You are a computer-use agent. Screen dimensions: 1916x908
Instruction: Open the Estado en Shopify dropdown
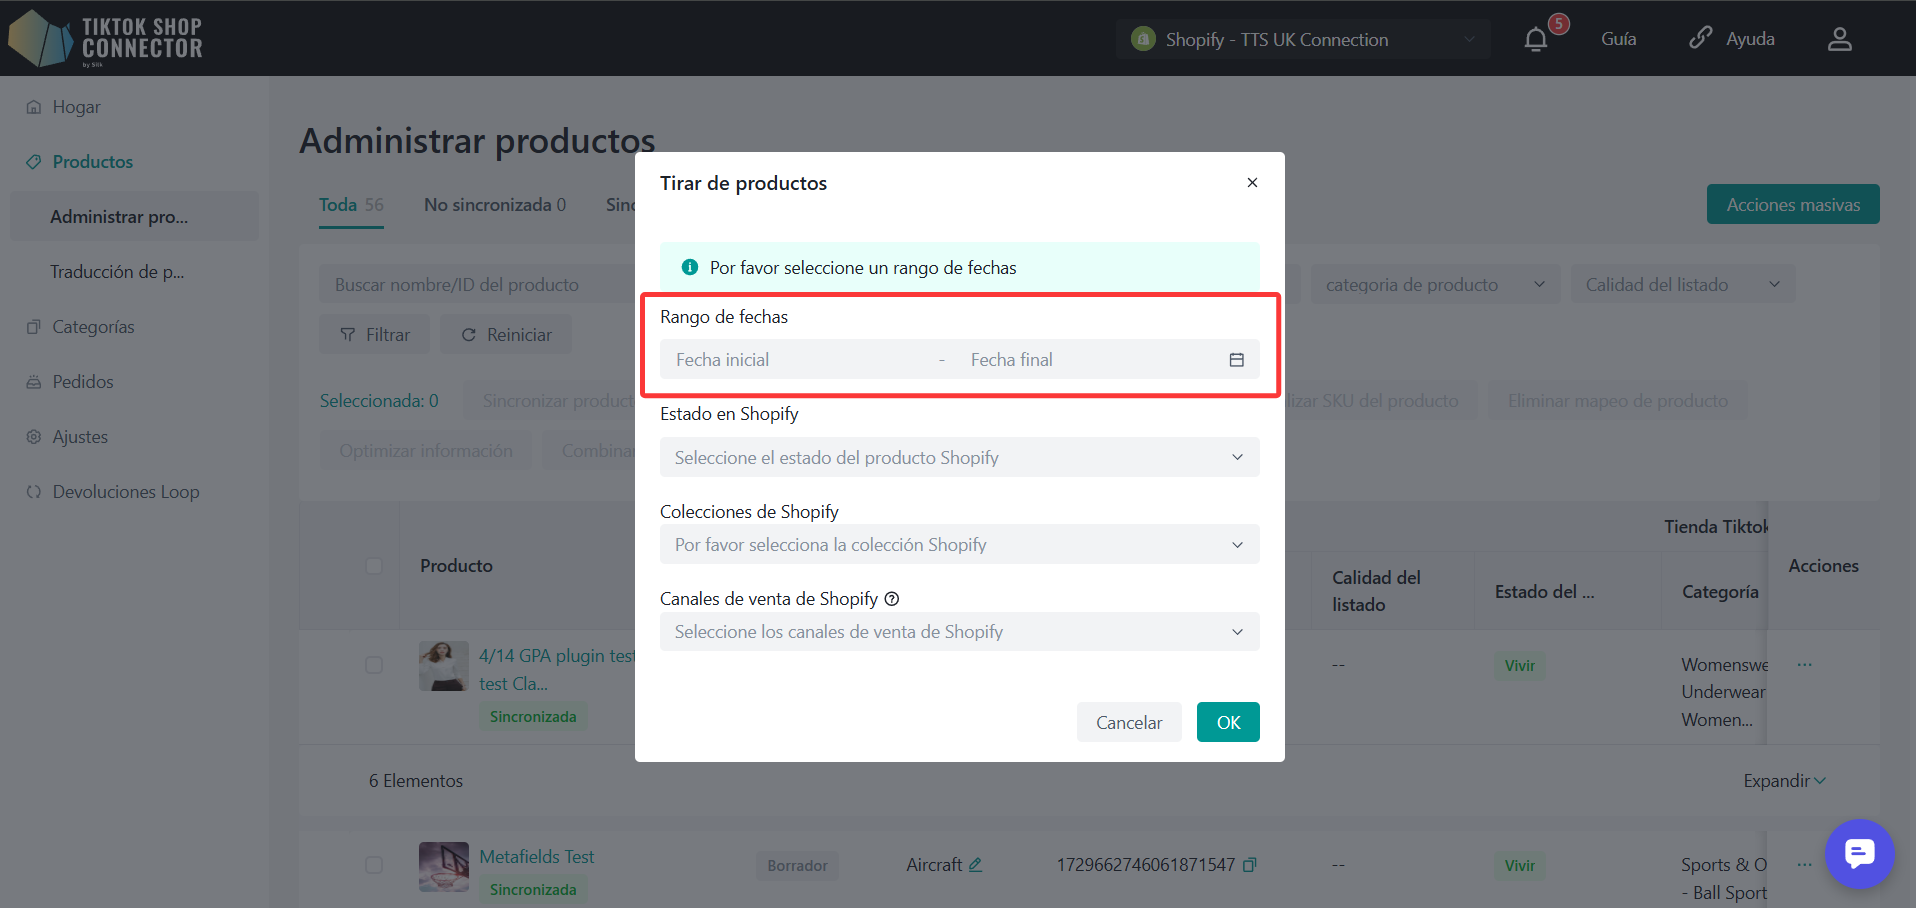point(959,458)
